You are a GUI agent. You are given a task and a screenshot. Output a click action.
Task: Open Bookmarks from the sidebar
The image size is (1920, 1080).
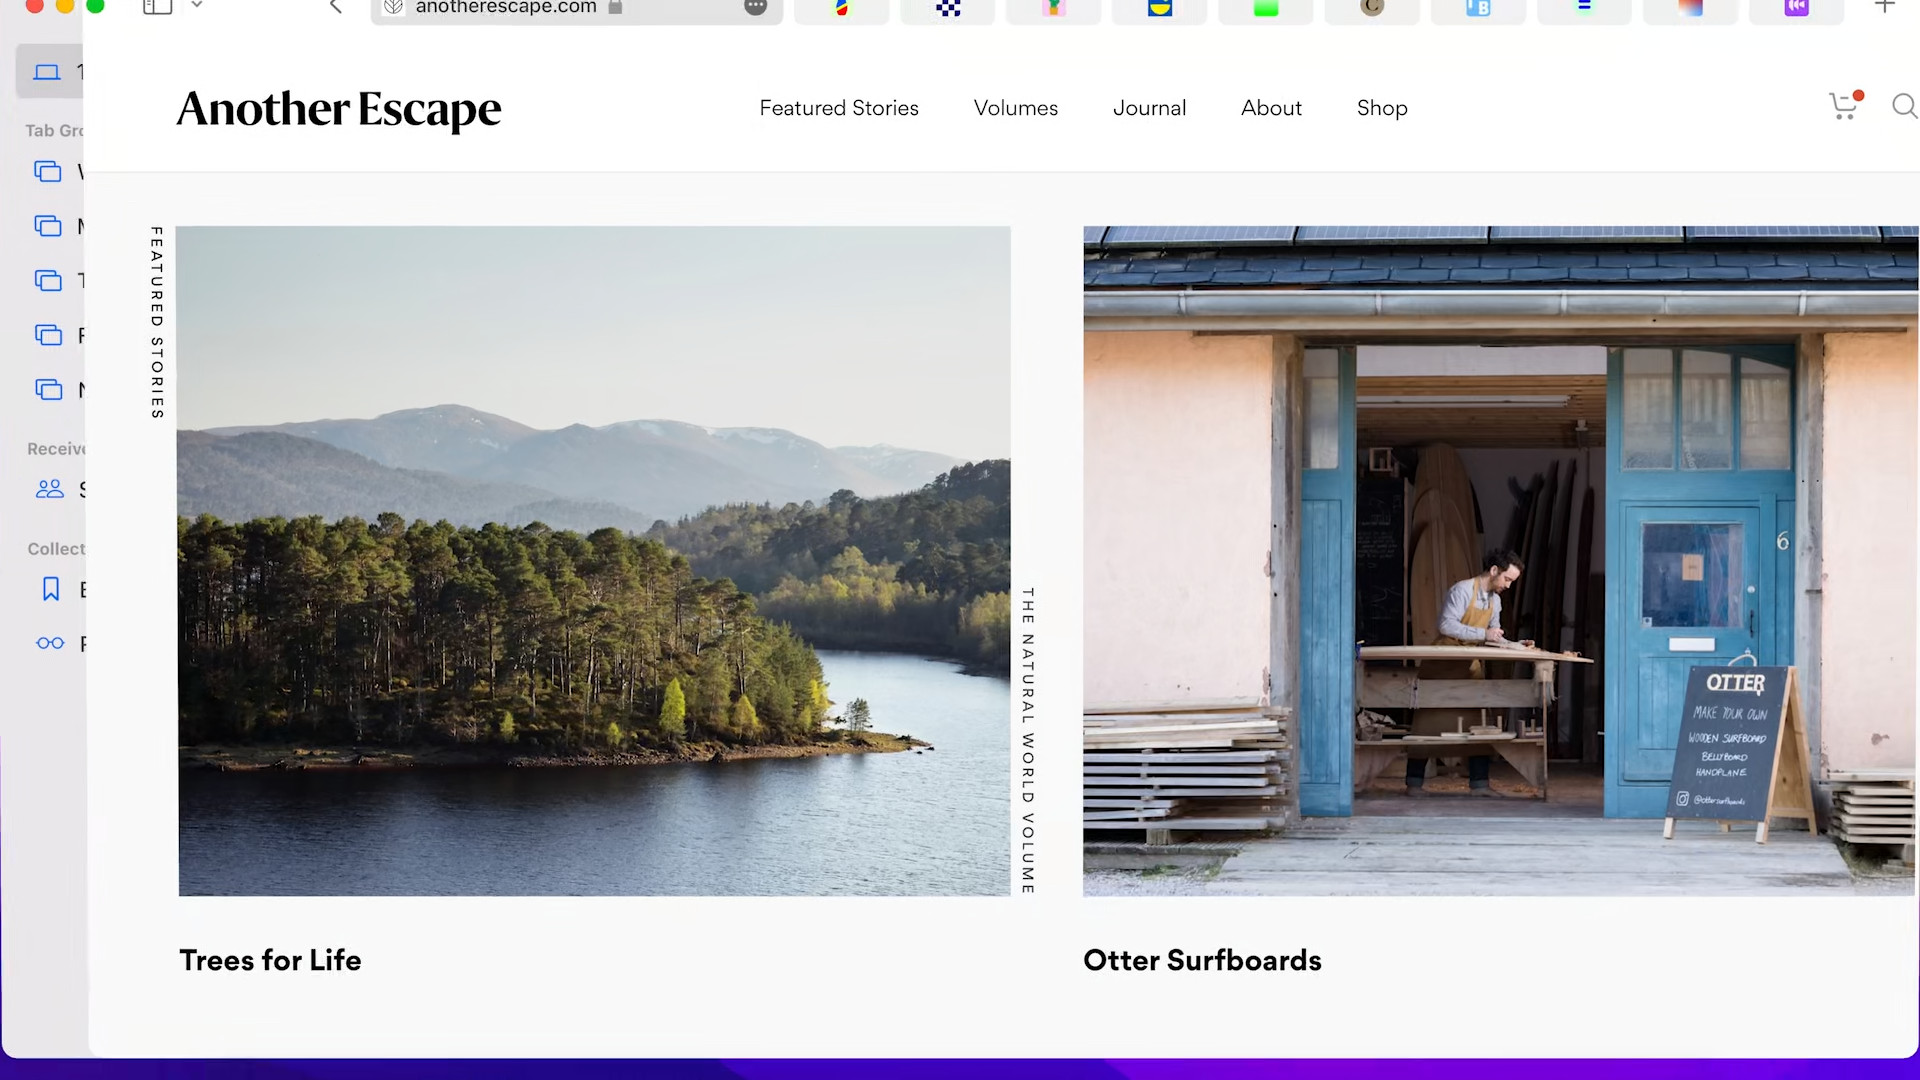[51, 589]
